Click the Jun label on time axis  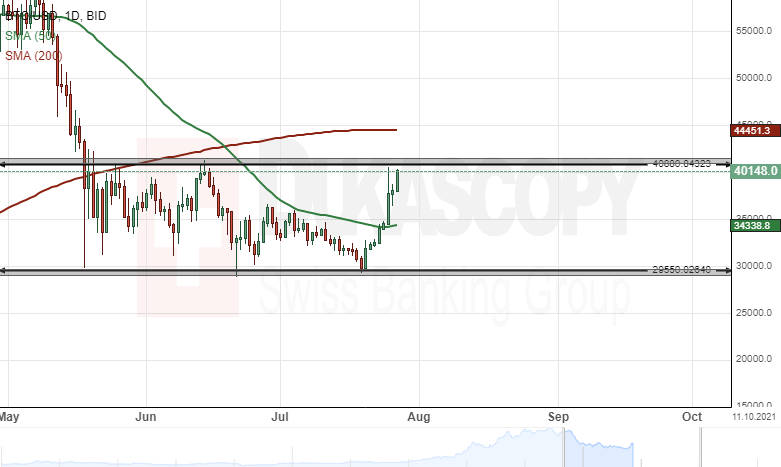click(146, 417)
